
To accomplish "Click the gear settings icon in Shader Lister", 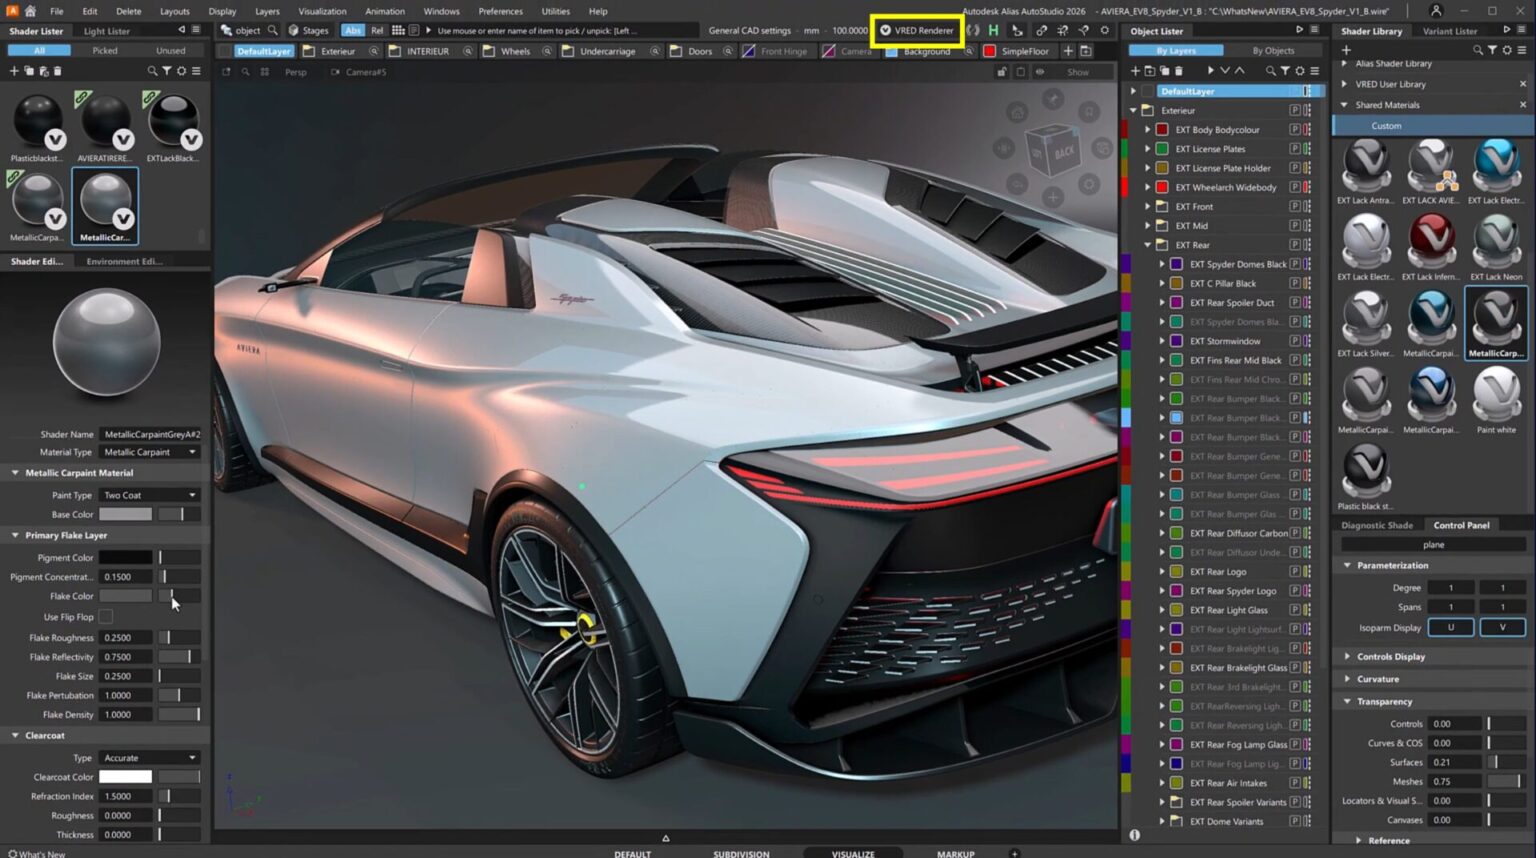I will pyautogui.click(x=182, y=70).
